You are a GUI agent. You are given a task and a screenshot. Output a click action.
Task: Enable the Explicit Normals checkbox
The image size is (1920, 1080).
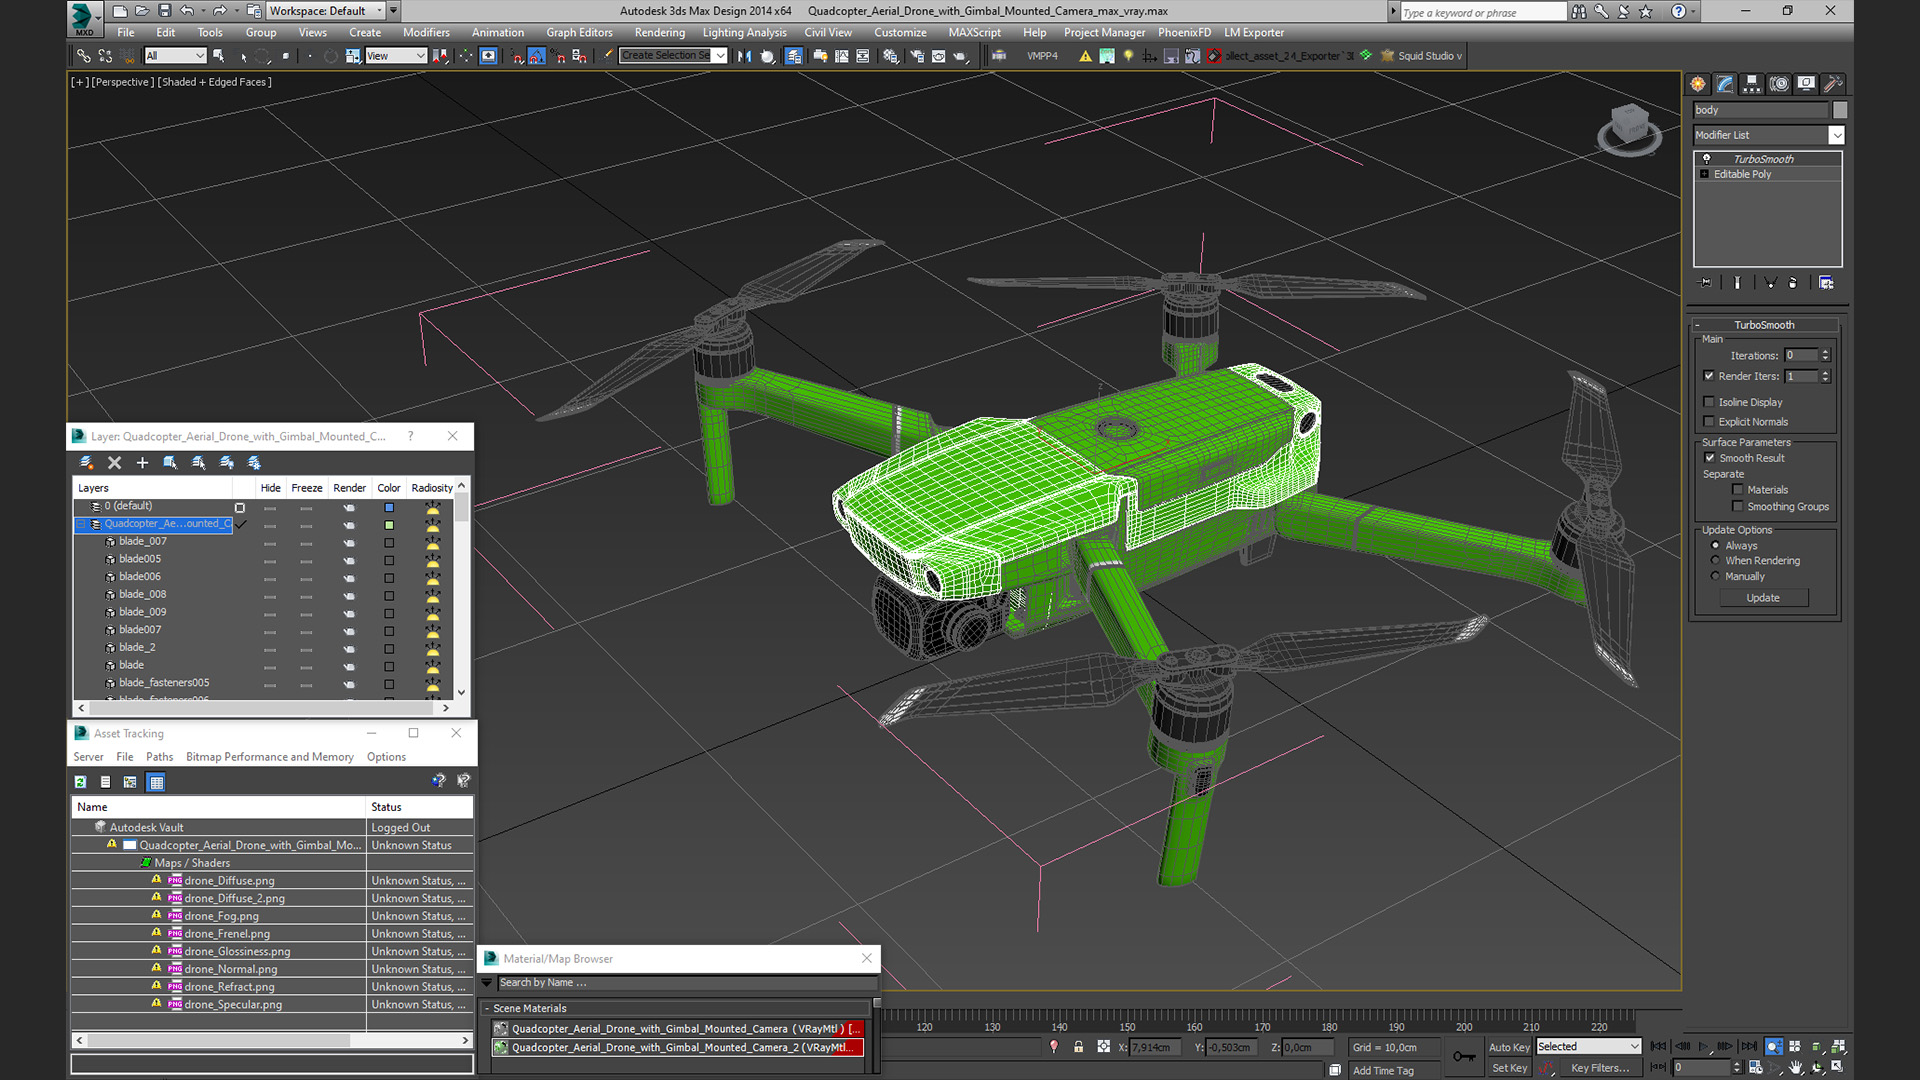coord(1709,422)
